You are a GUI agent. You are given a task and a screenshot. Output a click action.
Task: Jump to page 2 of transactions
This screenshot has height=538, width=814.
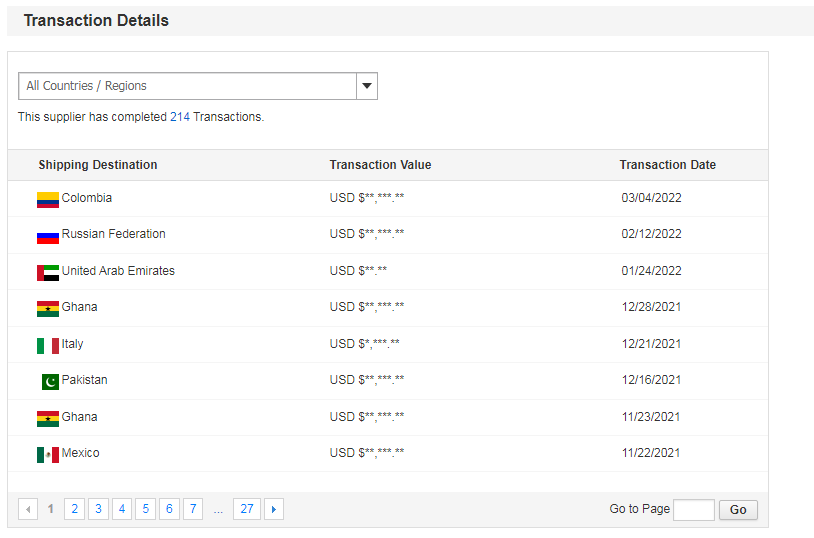pos(74,510)
